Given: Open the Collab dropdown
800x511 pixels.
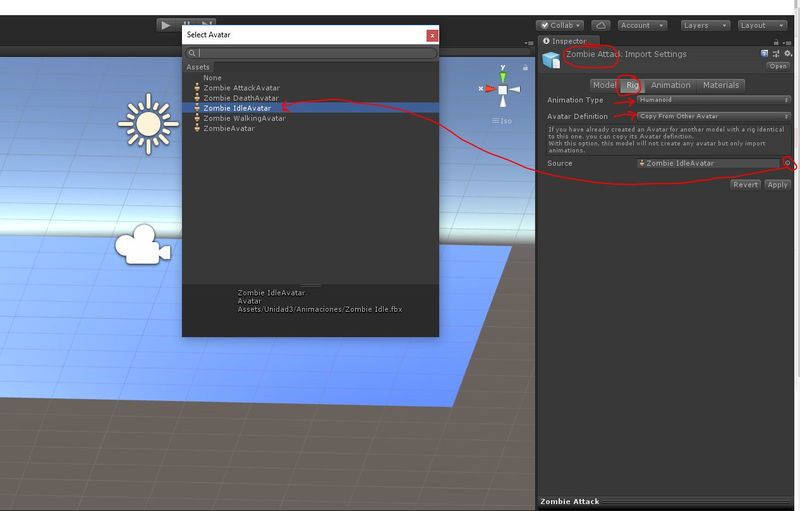Looking at the screenshot, I should pos(560,25).
